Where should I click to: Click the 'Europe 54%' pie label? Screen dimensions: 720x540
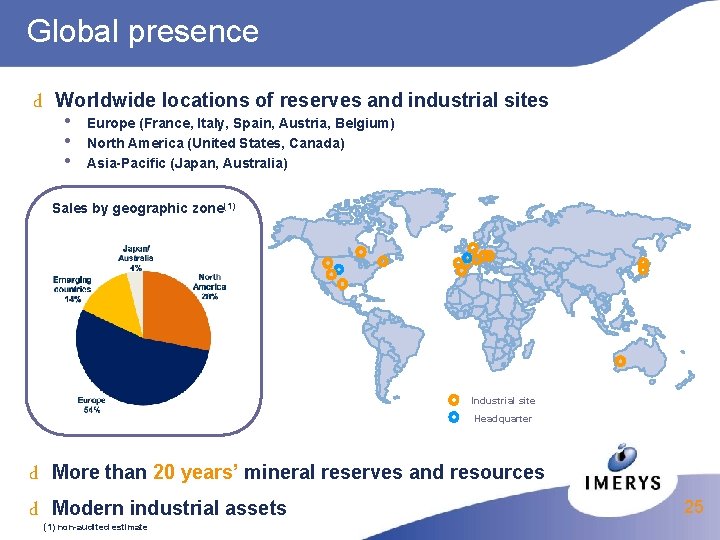point(91,405)
